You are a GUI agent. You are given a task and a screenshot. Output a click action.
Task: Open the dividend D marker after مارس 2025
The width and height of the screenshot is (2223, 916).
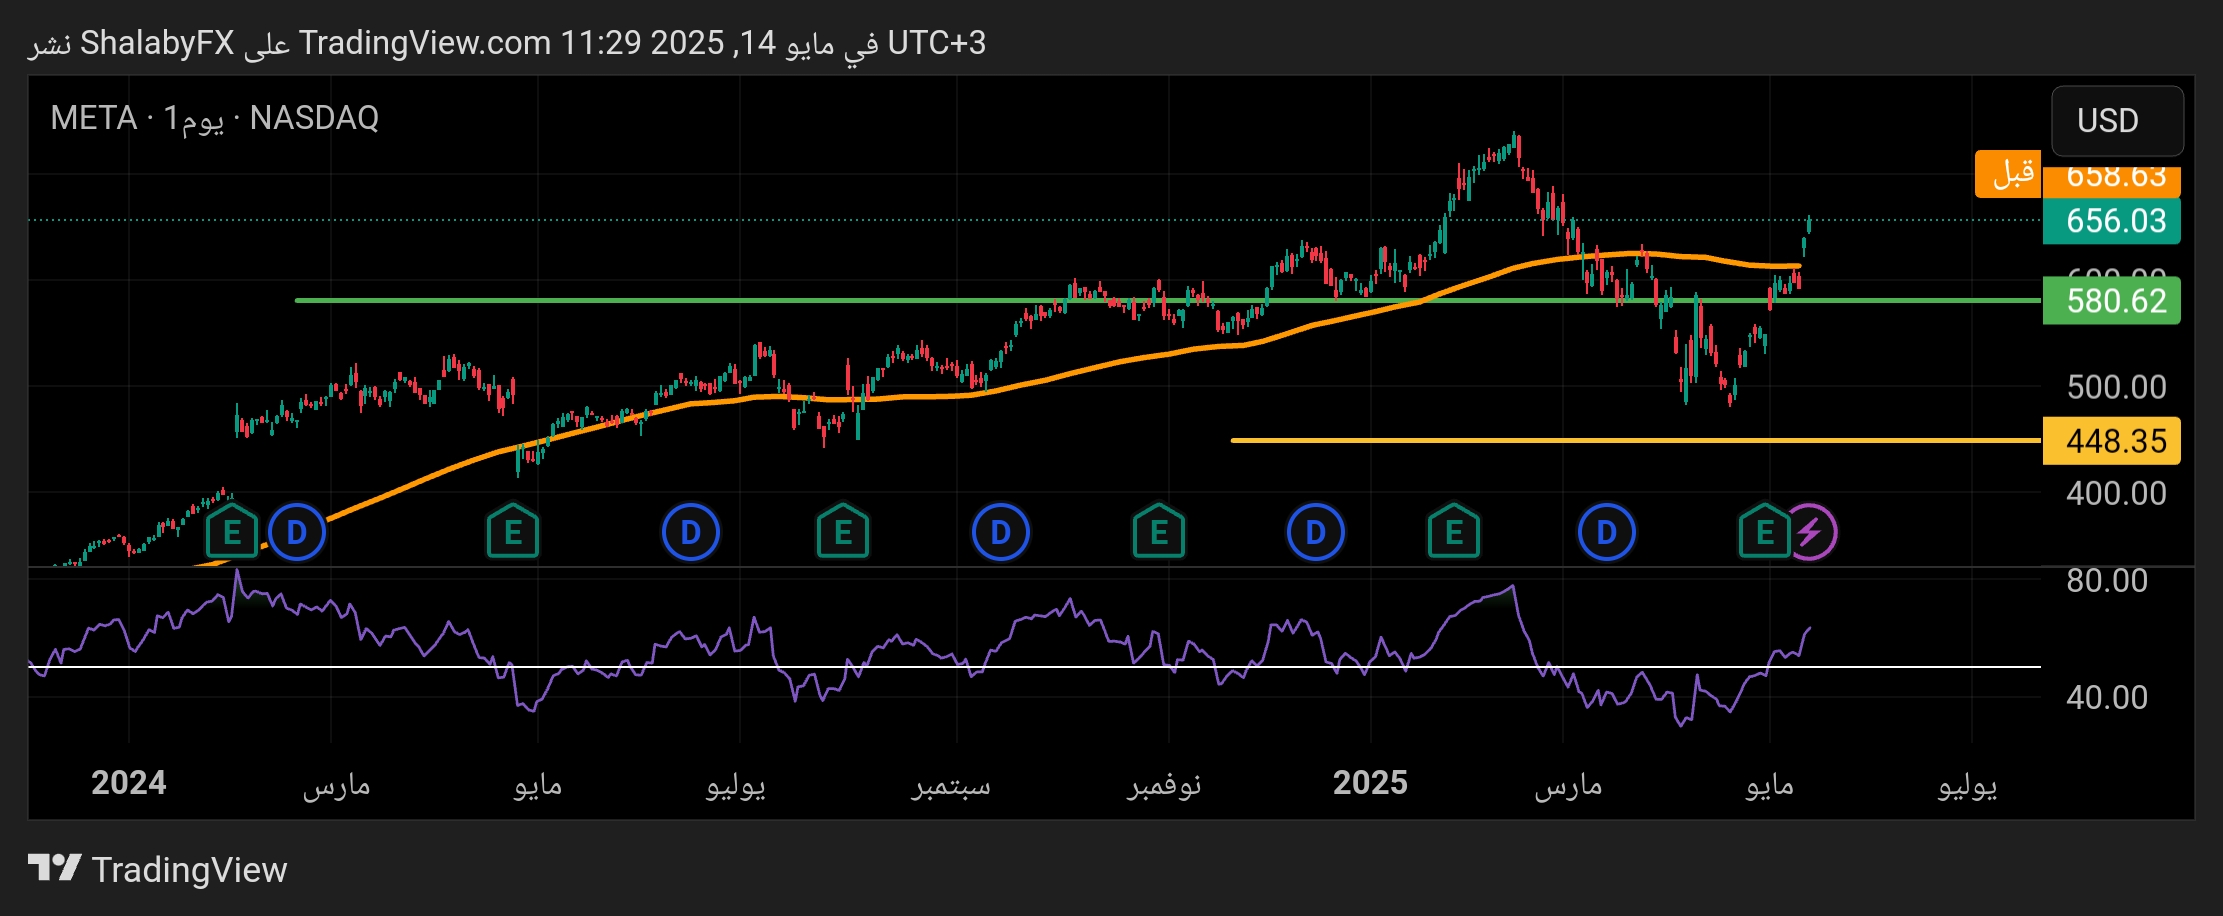coord(1607,532)
